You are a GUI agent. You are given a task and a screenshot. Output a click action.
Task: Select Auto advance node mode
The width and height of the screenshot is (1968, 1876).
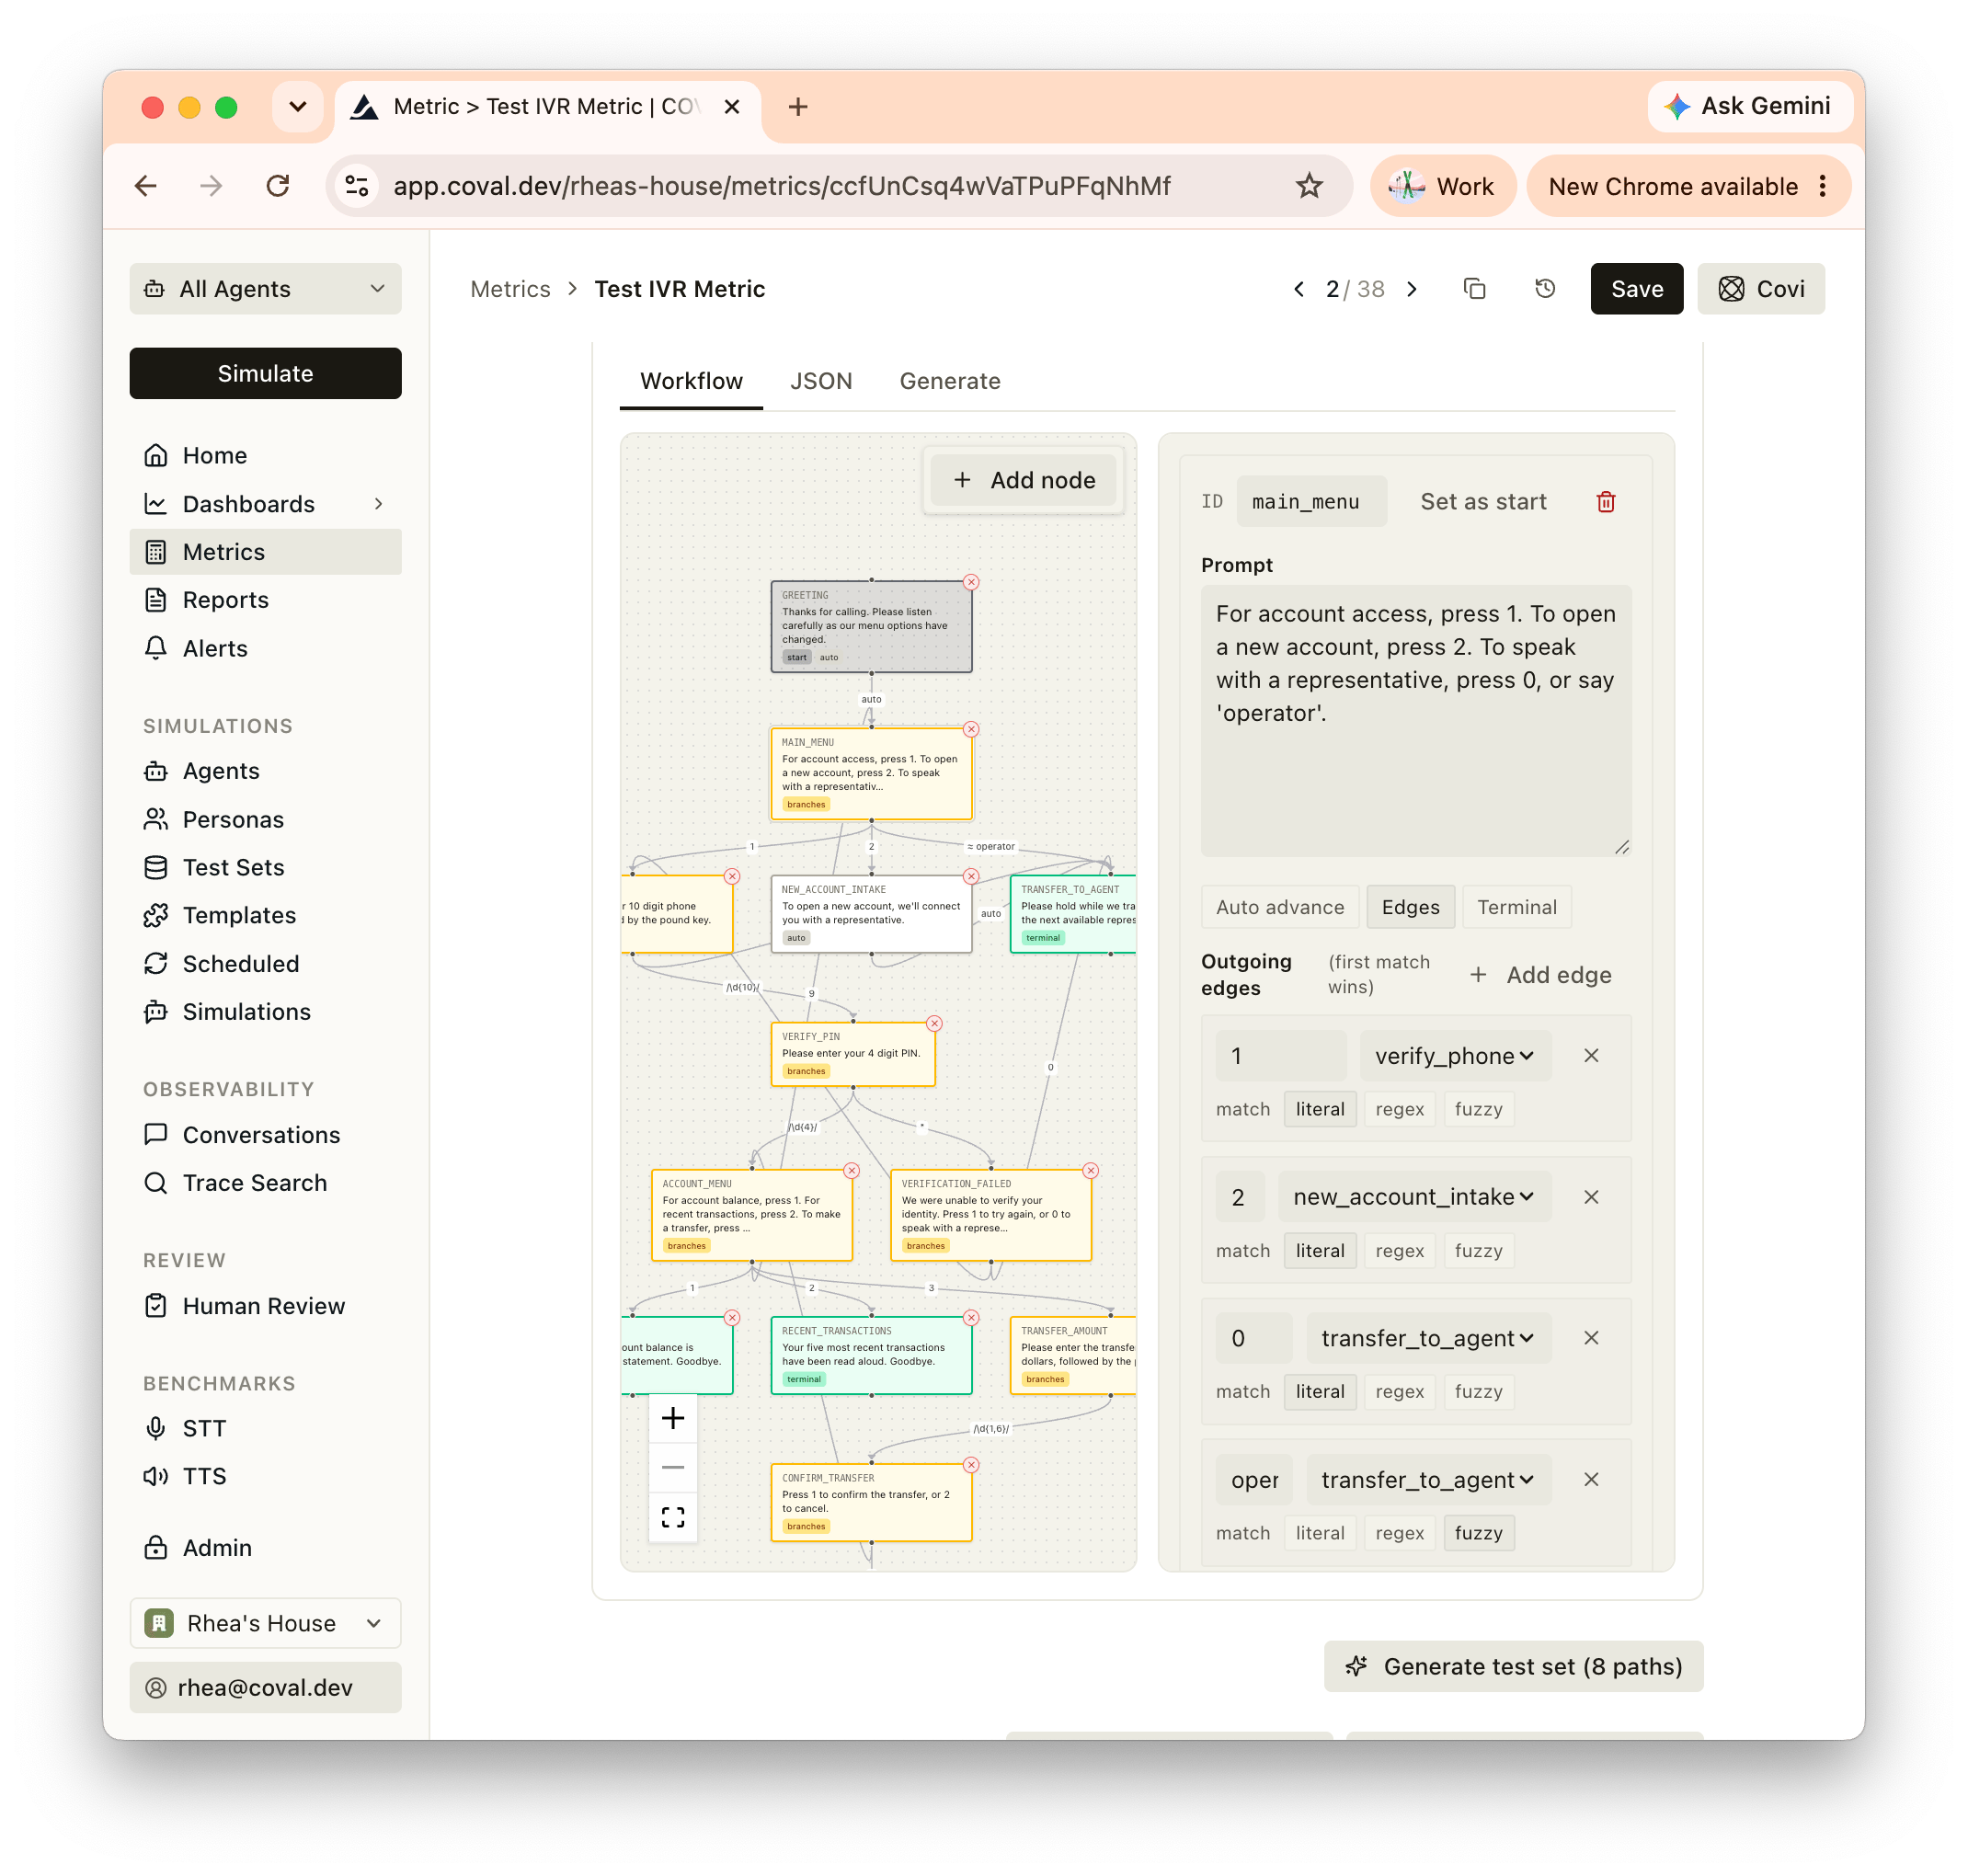pyautogui.click(x=1280, y=907)
